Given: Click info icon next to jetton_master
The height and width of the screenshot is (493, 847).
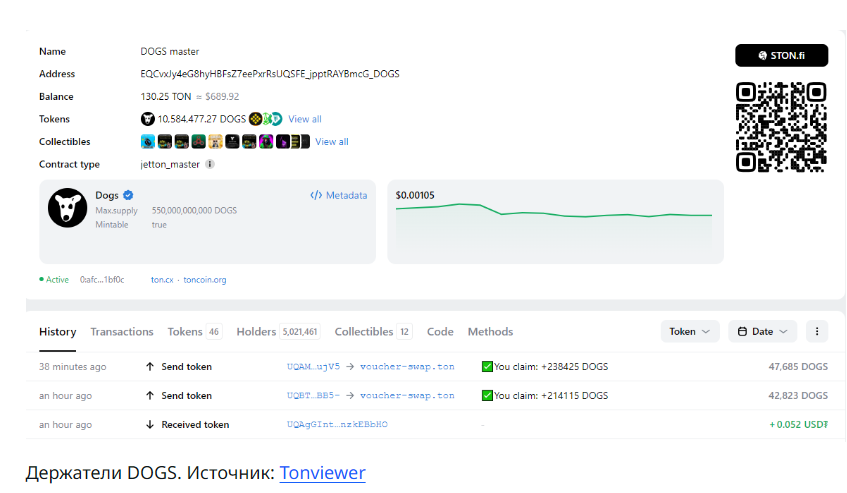Looking at the screenshot, I should tap(210, 164).
